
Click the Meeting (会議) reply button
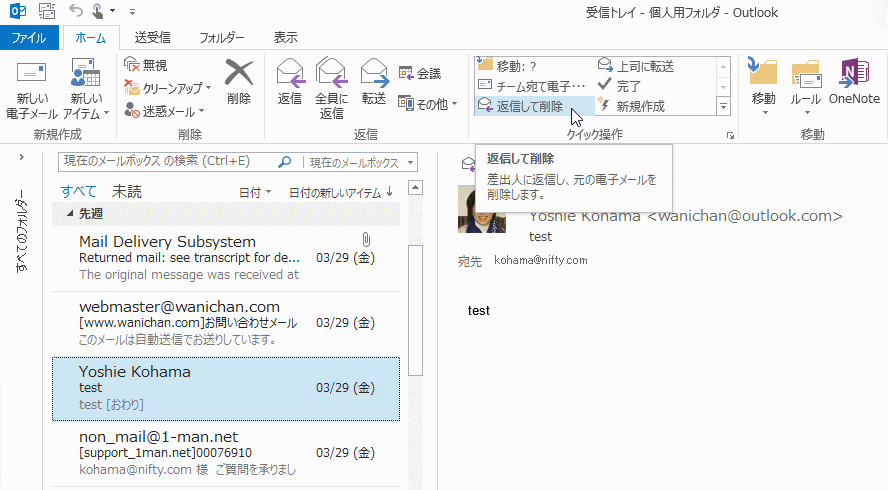click(x=420, y=74)
